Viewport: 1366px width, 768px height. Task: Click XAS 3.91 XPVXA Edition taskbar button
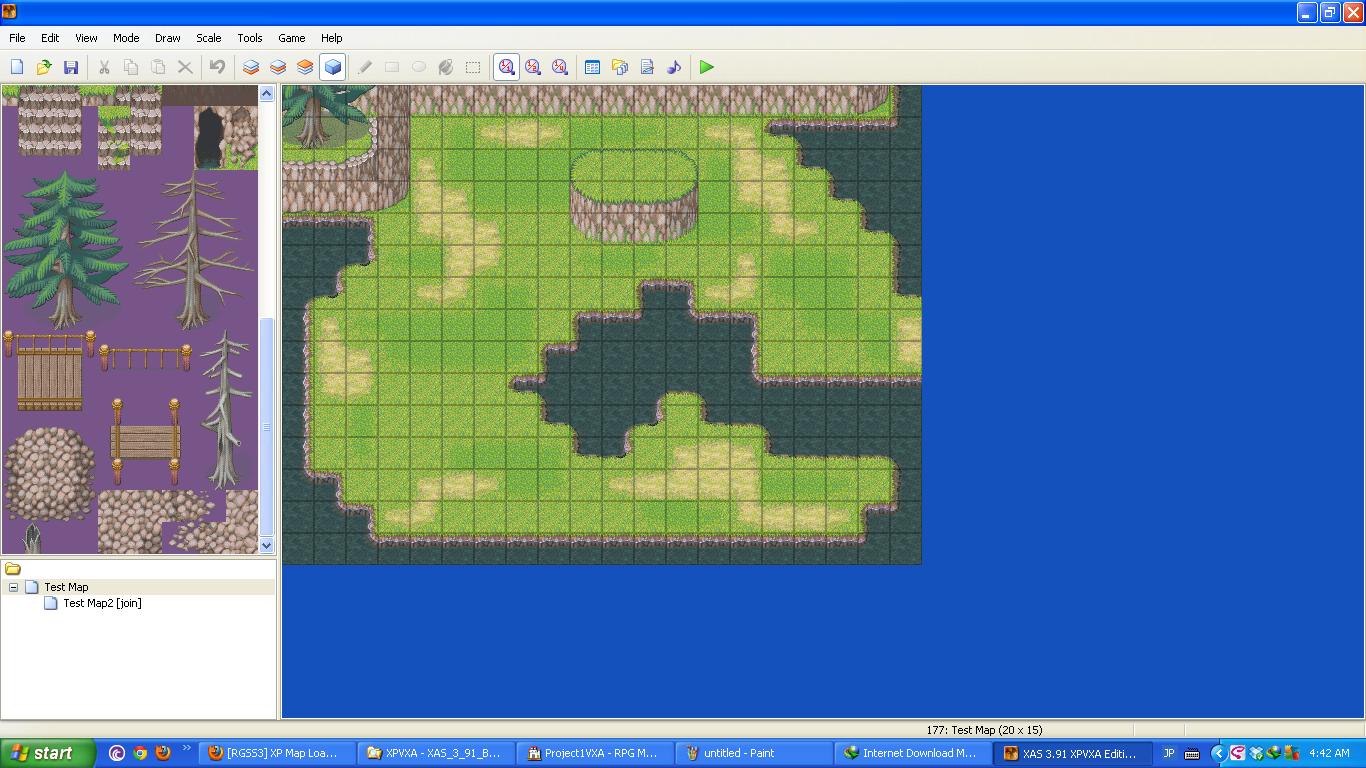pyautogui.click(x=1073, y=753)
